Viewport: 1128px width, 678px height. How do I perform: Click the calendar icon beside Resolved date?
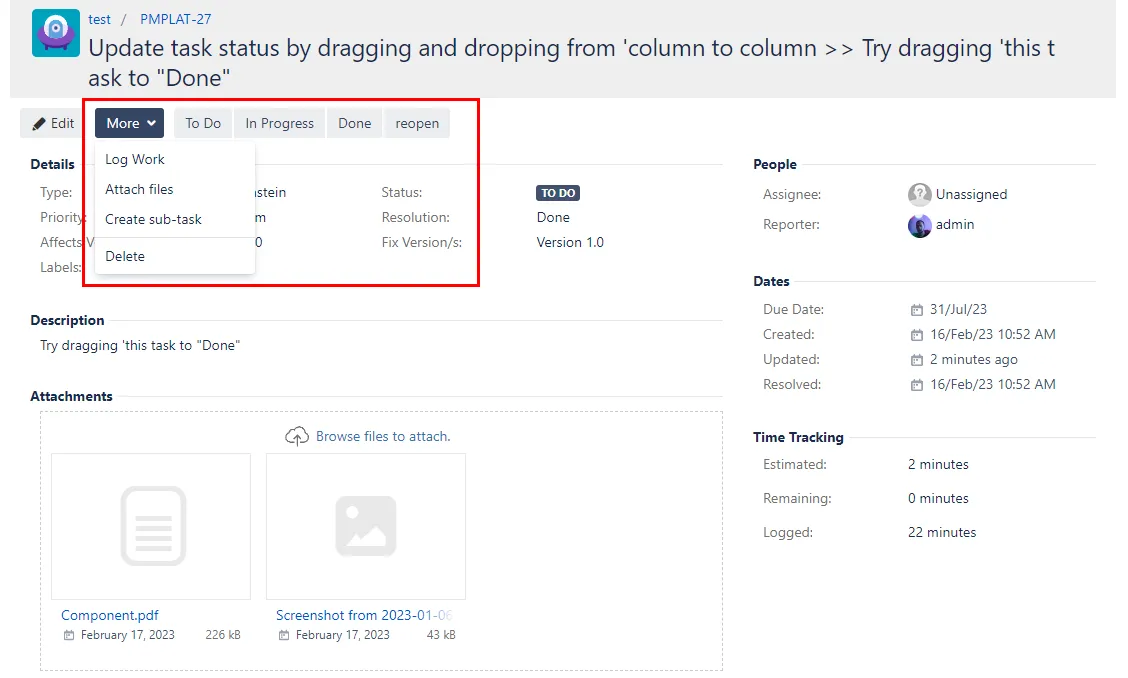(x=916, y=385)
